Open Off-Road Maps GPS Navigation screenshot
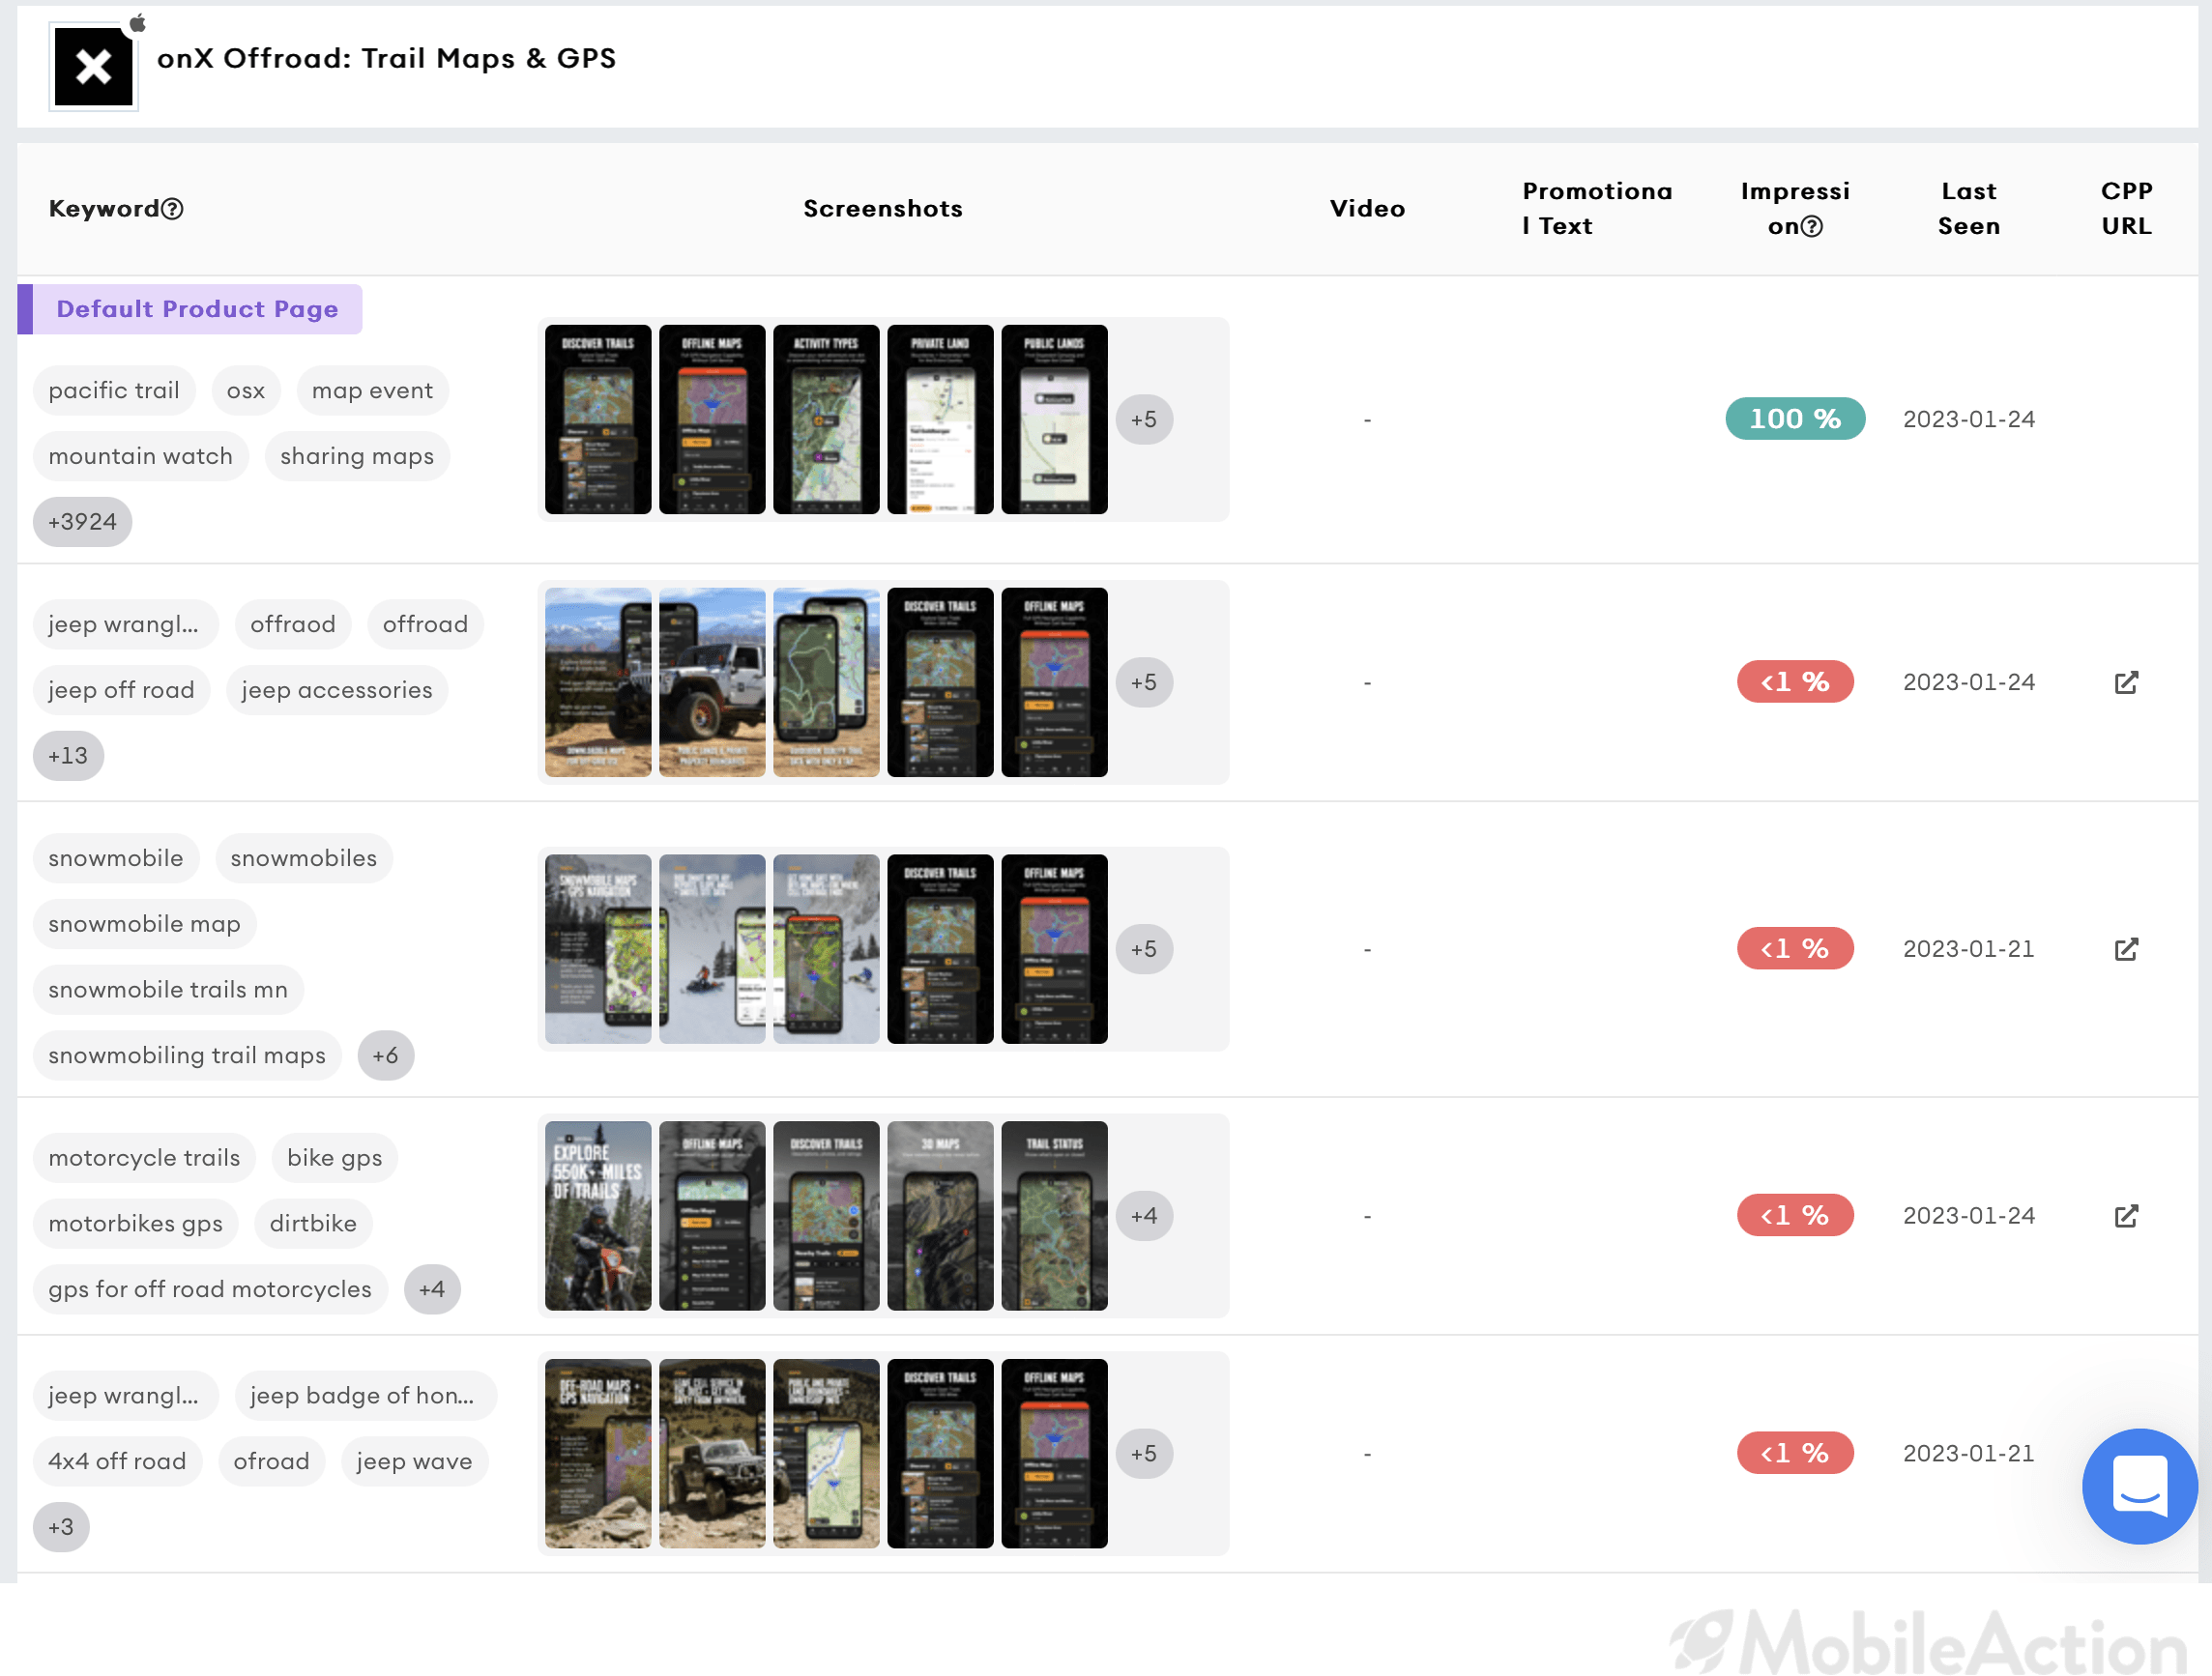The width and height of the screenshot is (2212, 1676). [598, 1453]
